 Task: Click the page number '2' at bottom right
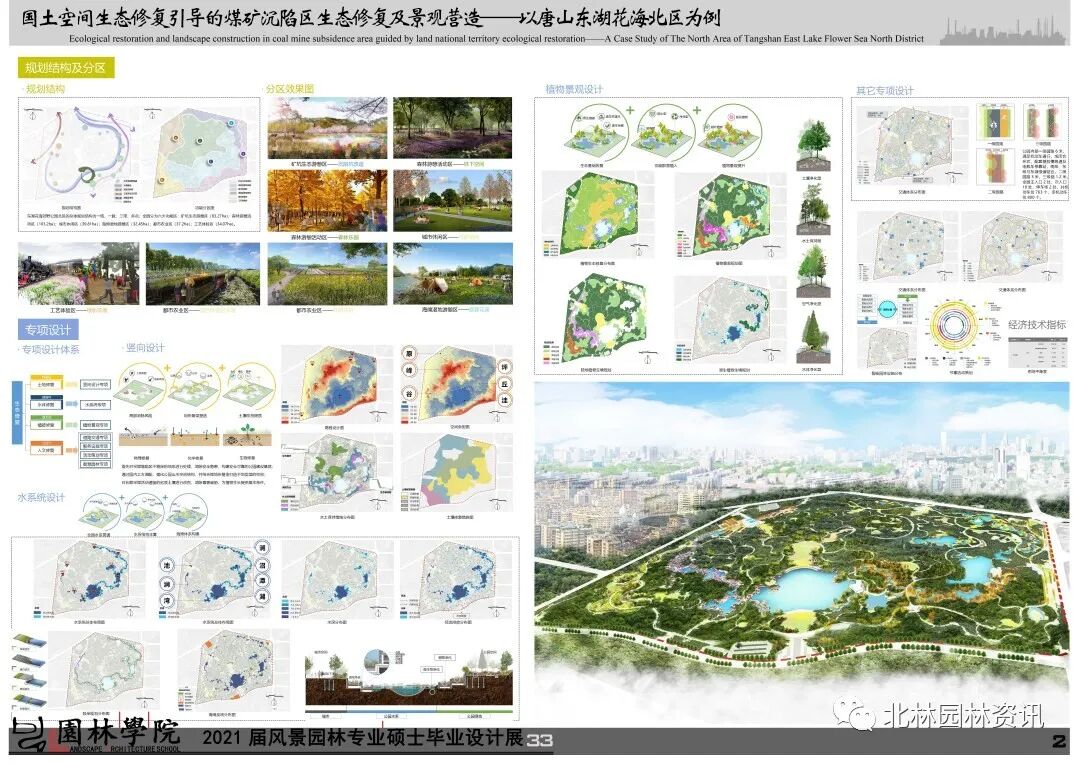1059,741
